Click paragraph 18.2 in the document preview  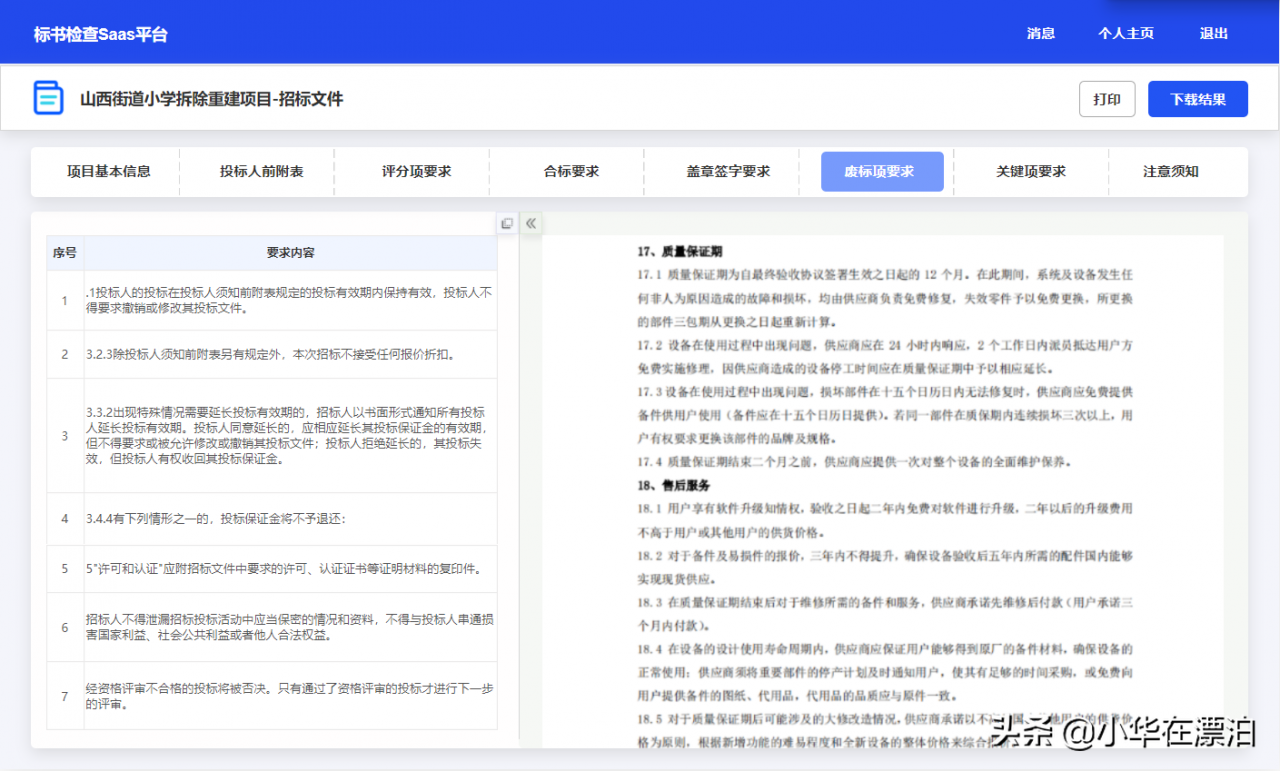tap(885, 566)
